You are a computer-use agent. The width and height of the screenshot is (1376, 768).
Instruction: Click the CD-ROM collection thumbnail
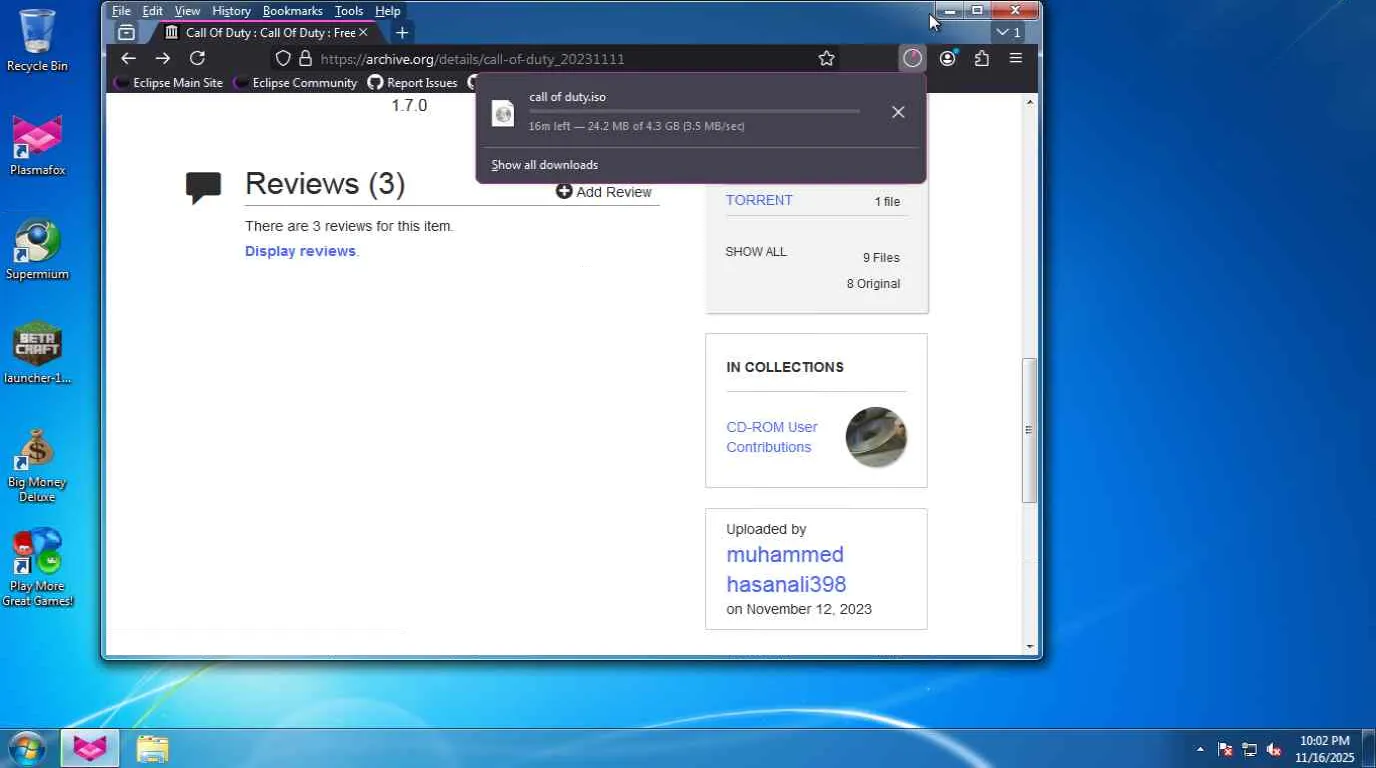(876, 437)
